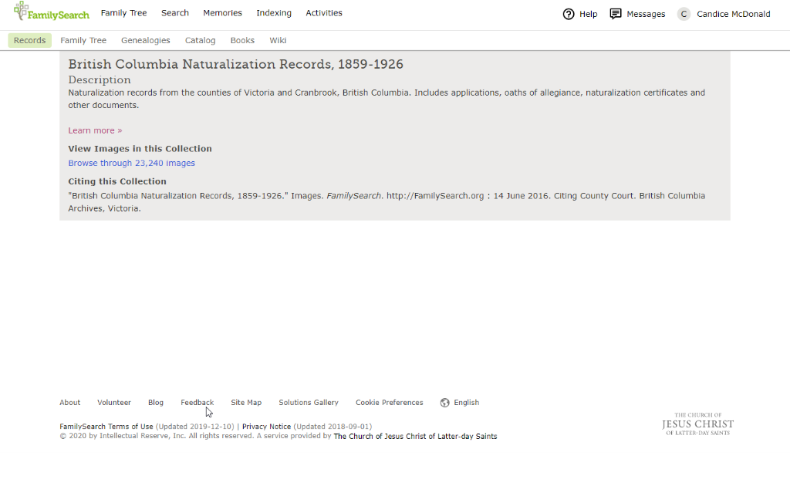Open the Memories menu
The width and height of the screenshot is (790, 491).
click(x=222, y=13)
